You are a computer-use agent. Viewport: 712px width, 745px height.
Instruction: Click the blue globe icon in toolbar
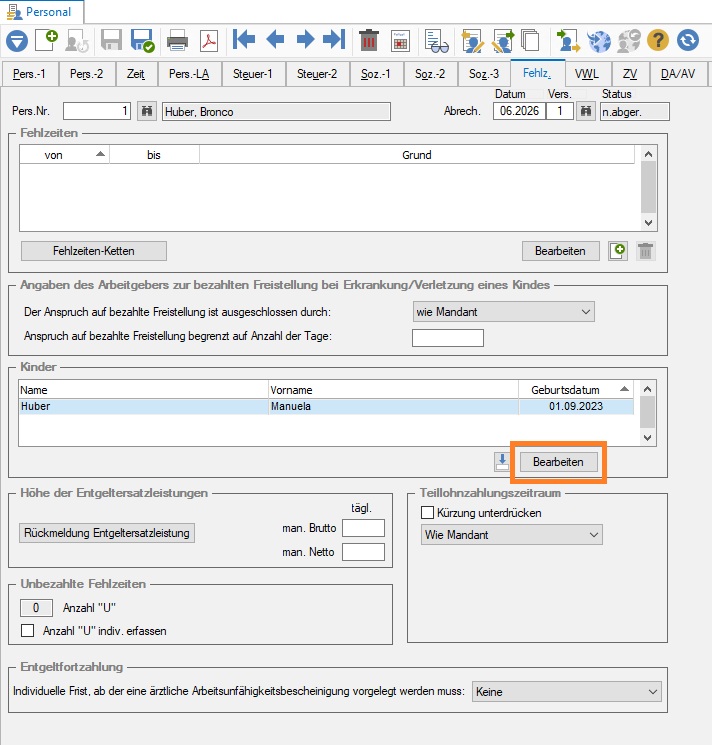click(599, 41)
